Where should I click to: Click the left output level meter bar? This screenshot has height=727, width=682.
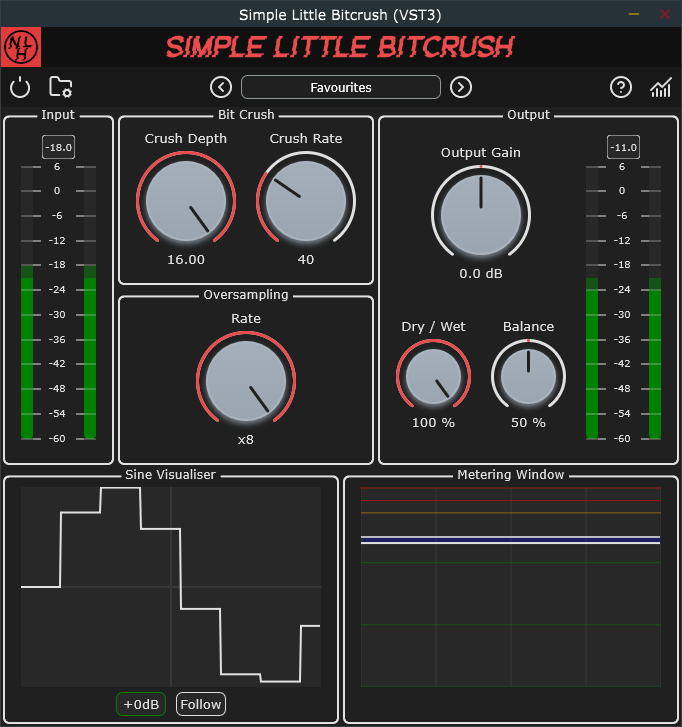[x=592, y=302]
